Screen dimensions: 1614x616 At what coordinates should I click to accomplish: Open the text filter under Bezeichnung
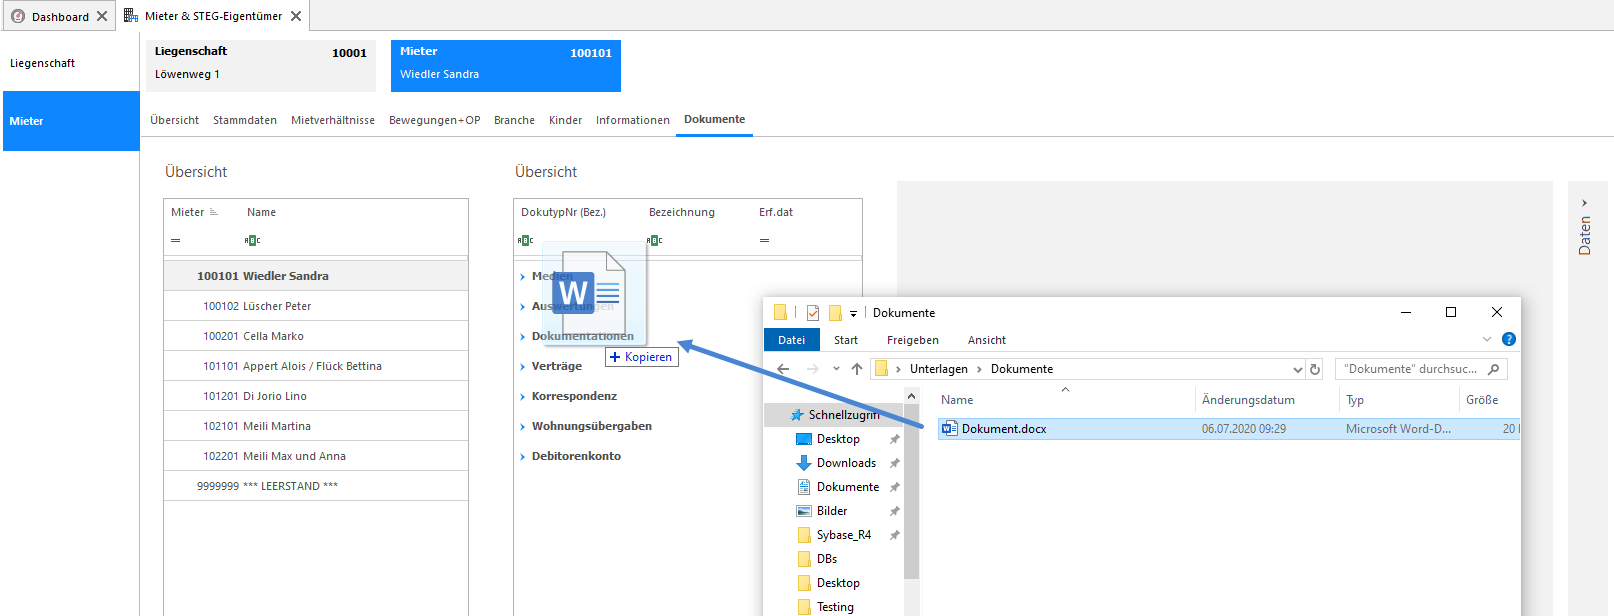(x=655, y=240)
